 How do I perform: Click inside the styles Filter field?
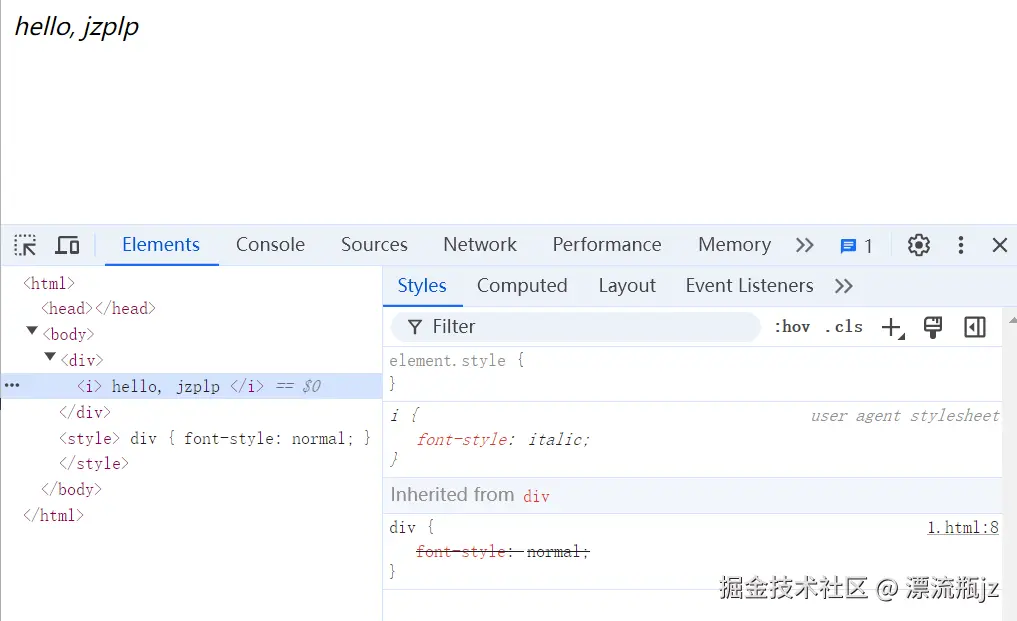[570, 326]
